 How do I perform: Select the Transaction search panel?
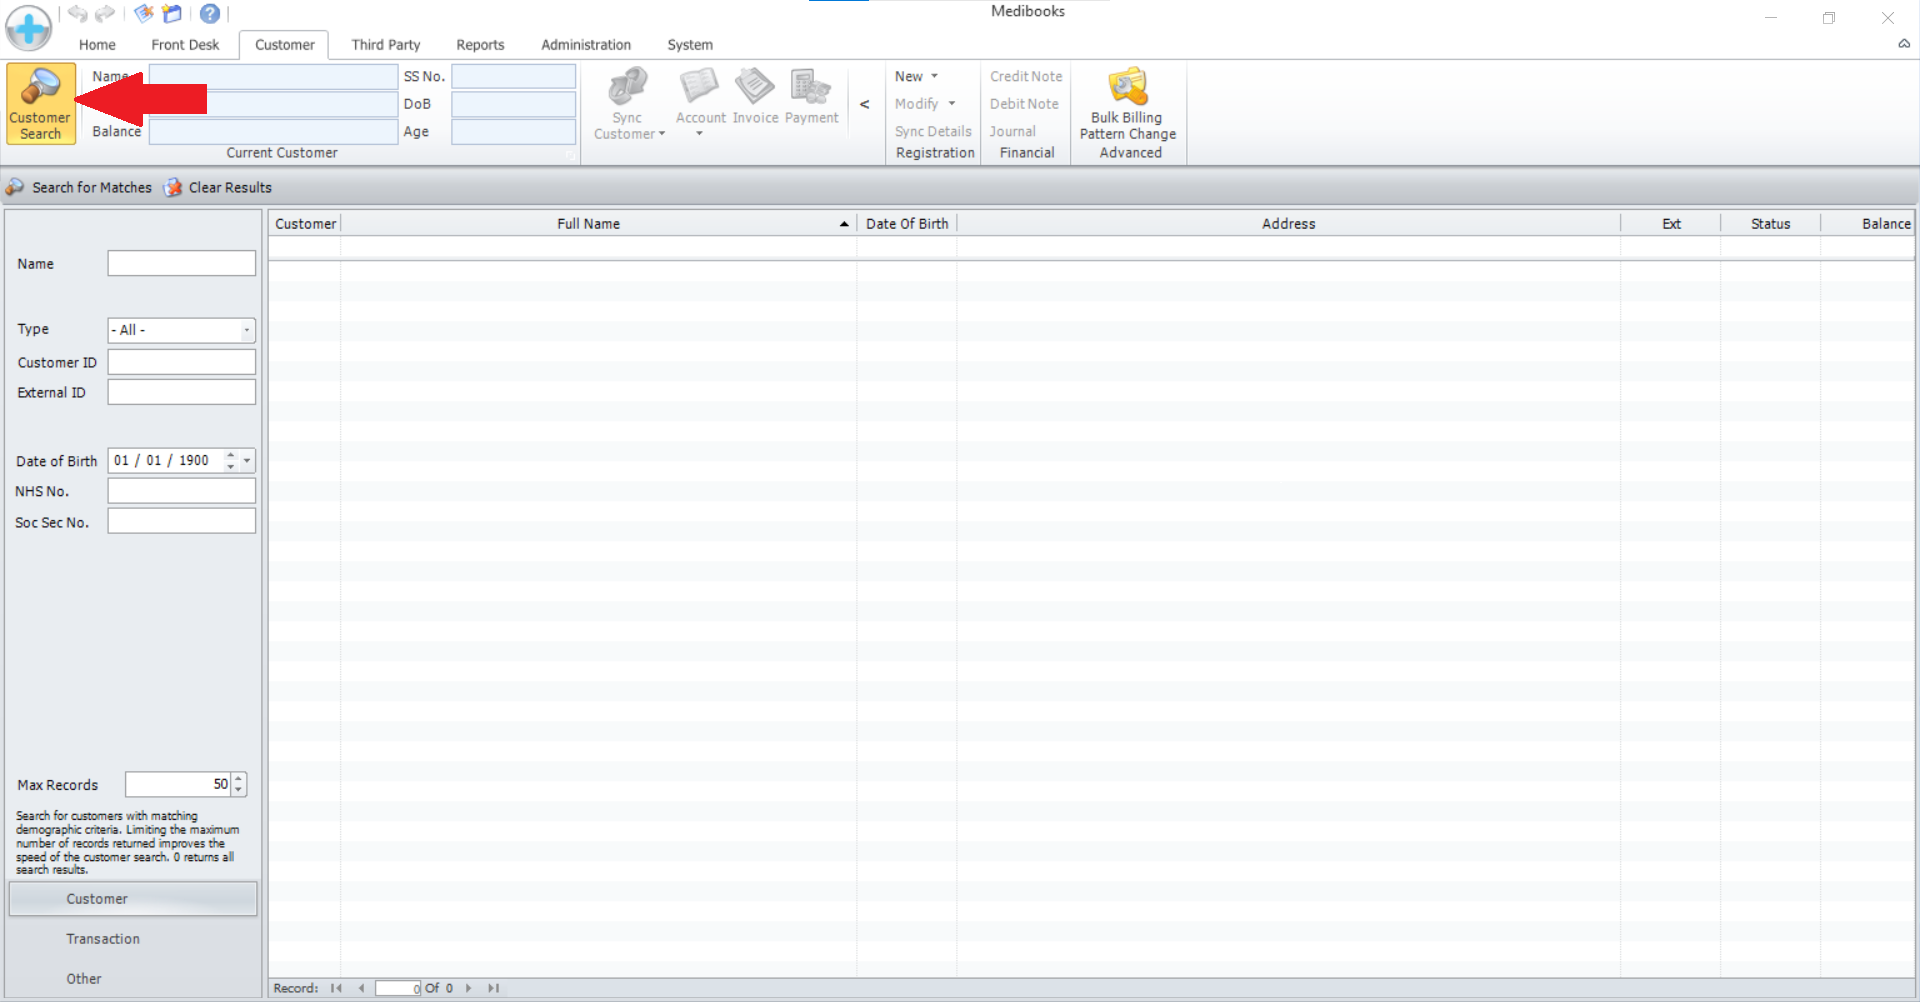point(103,939)
